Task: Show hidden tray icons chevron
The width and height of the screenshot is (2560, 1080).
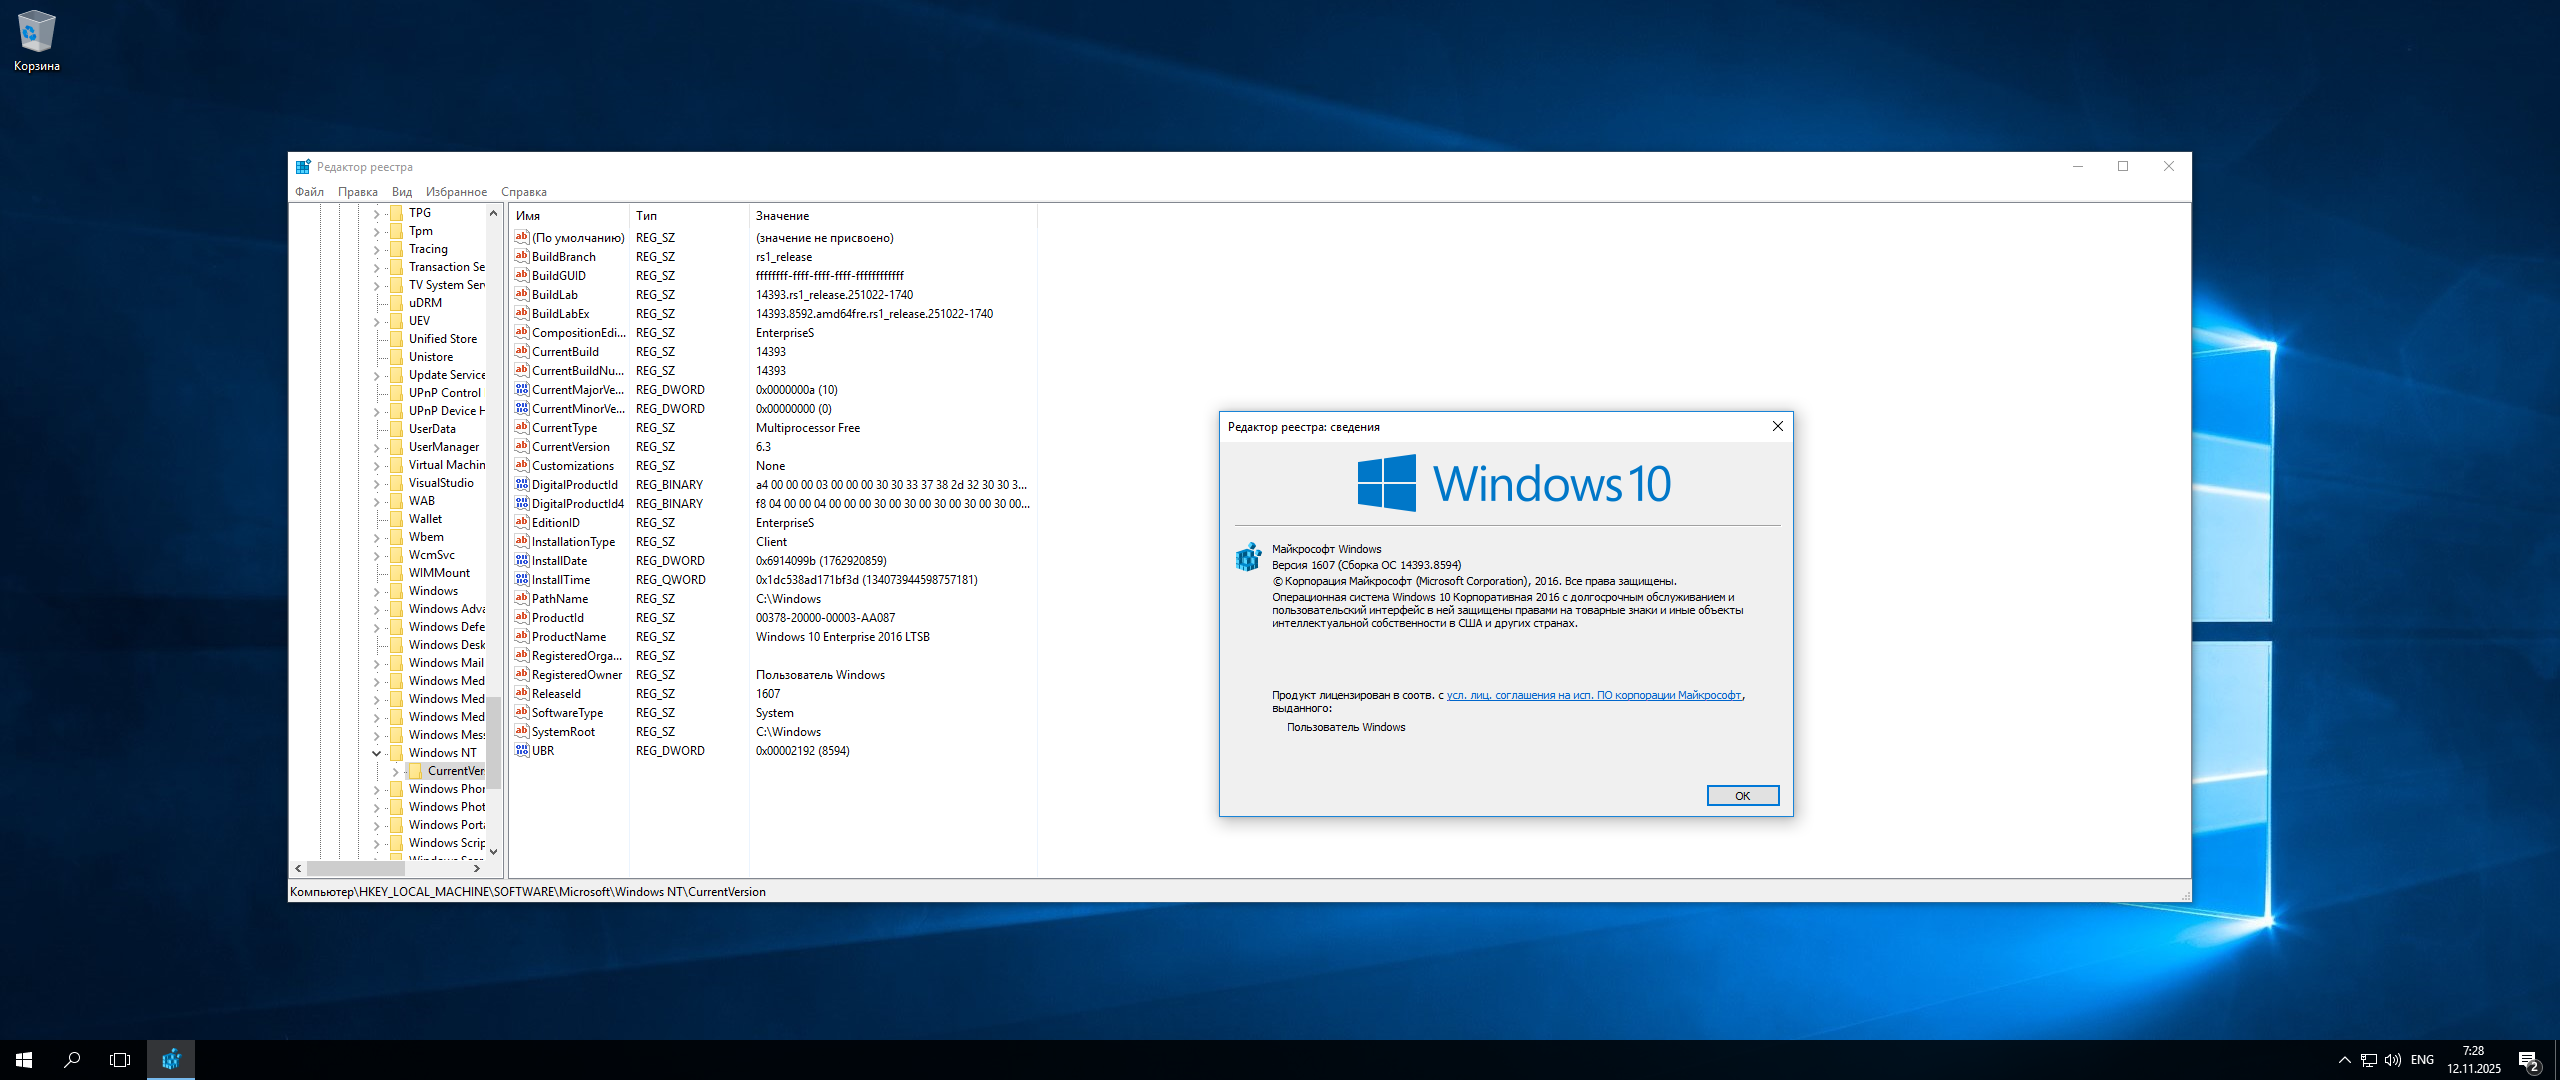Action: [2344, 1060]
